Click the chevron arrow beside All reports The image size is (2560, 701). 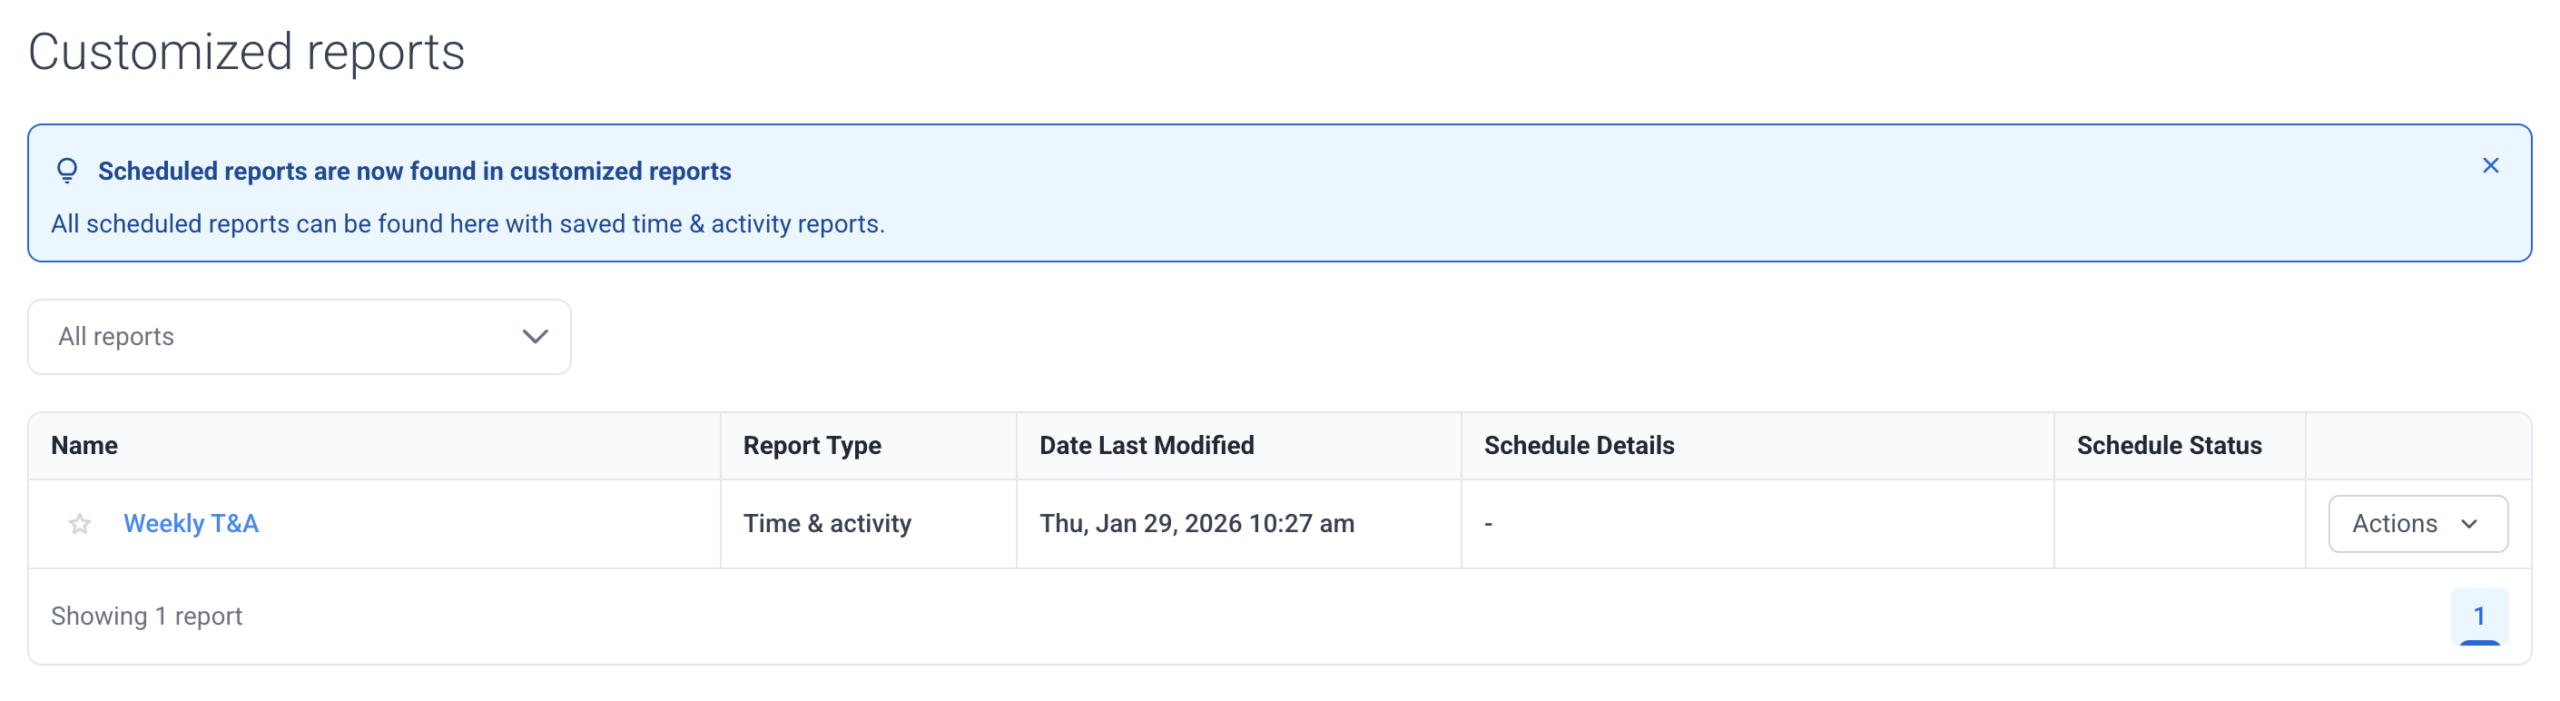[x=535, y=337]
